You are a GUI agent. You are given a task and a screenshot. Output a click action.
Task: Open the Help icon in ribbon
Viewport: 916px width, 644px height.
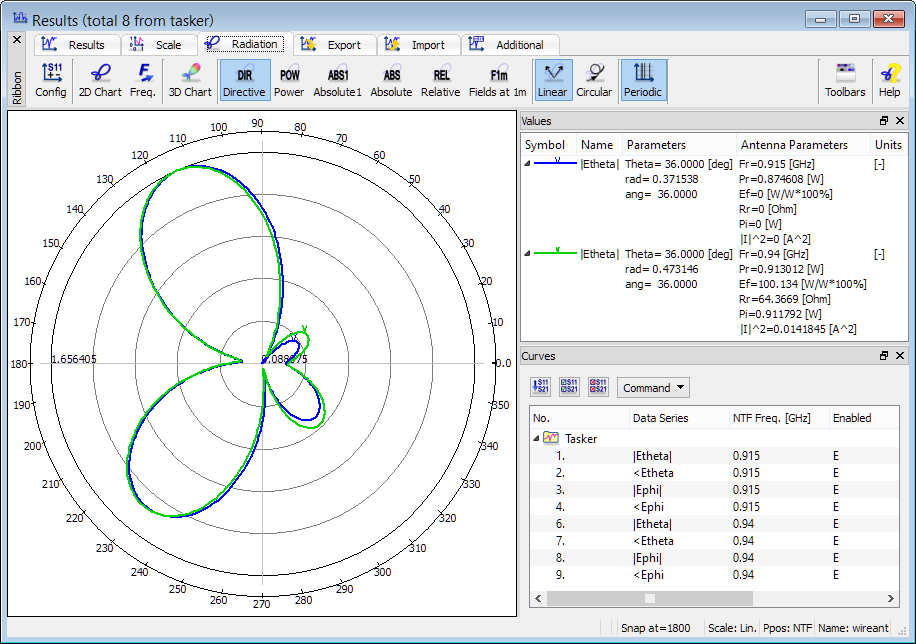pyautogui.click(x=889, y=80)
